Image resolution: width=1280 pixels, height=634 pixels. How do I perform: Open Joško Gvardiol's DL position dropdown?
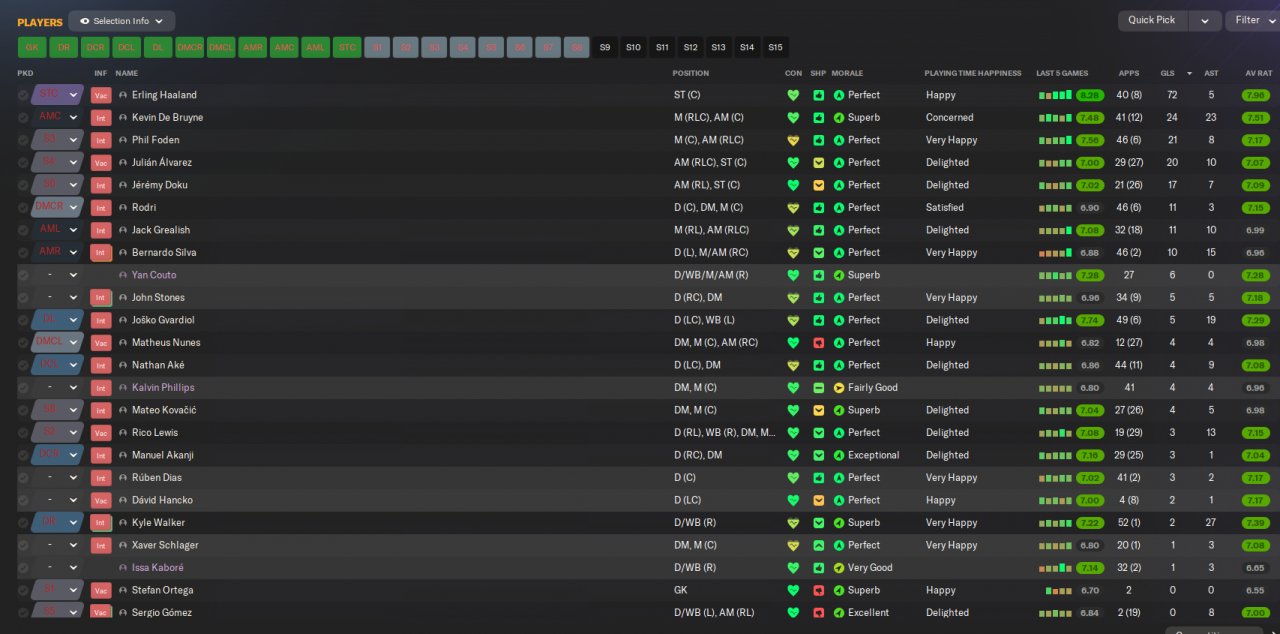tap(58, 320)
